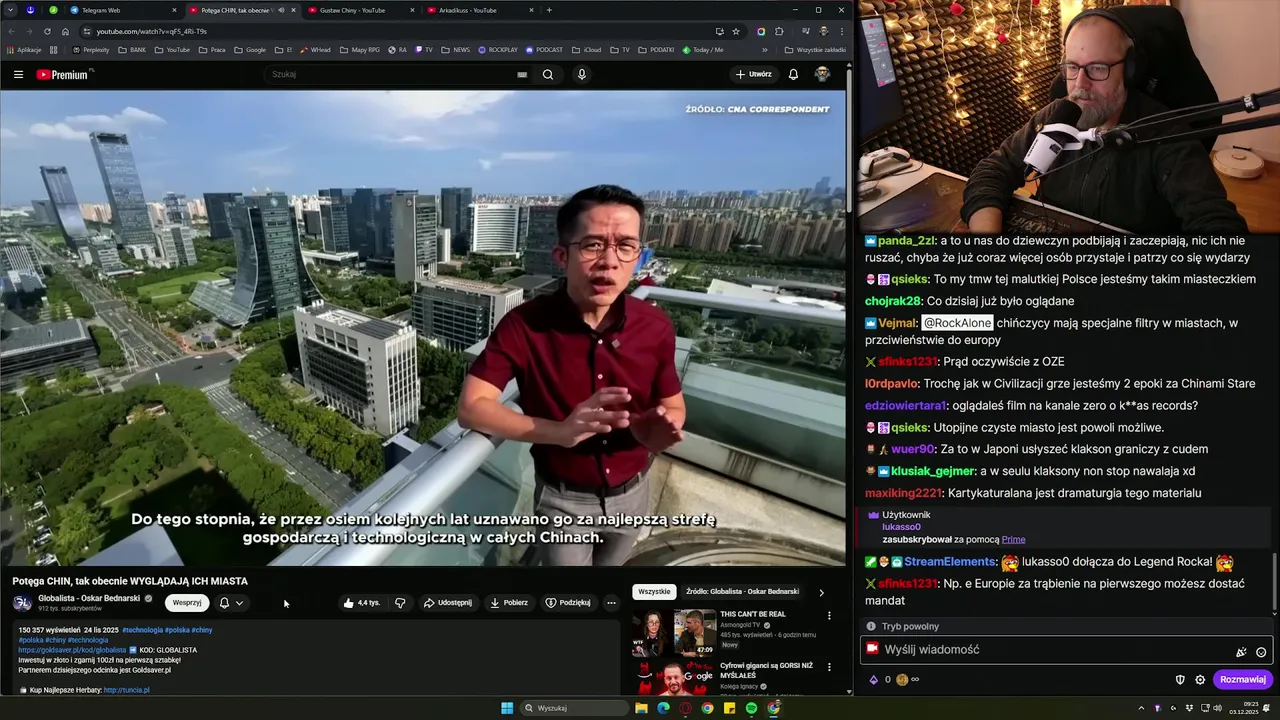This screenshot has width=1280, height=720.
Task: Click Prime link in the subscription notice
Action: click(1013, 540)
